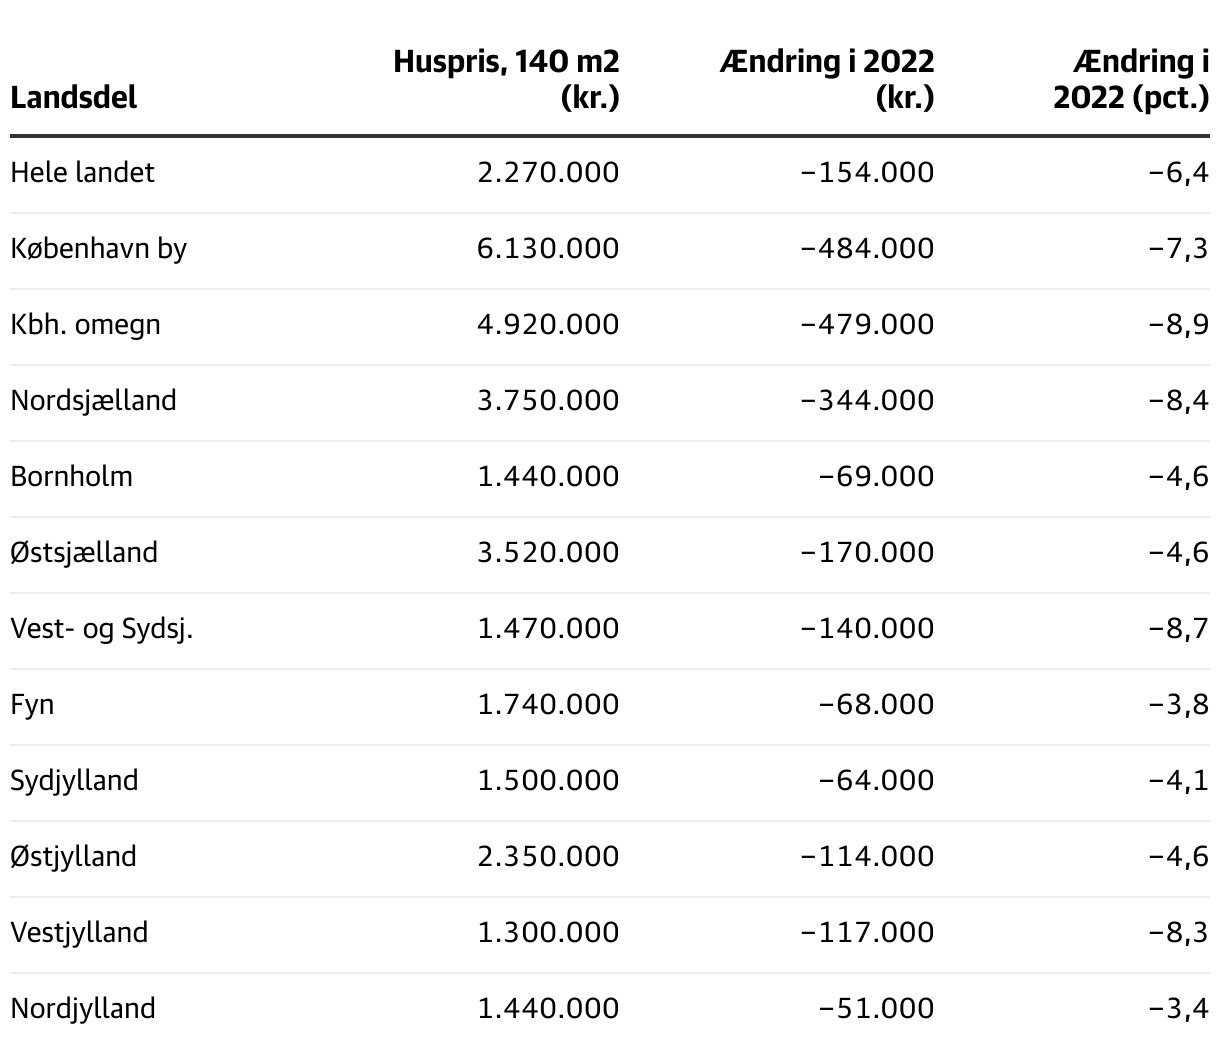Viewport: 1220px width, 1058px height.
Task: Select the Nordsjælland row label
Action: click(94, 400)
